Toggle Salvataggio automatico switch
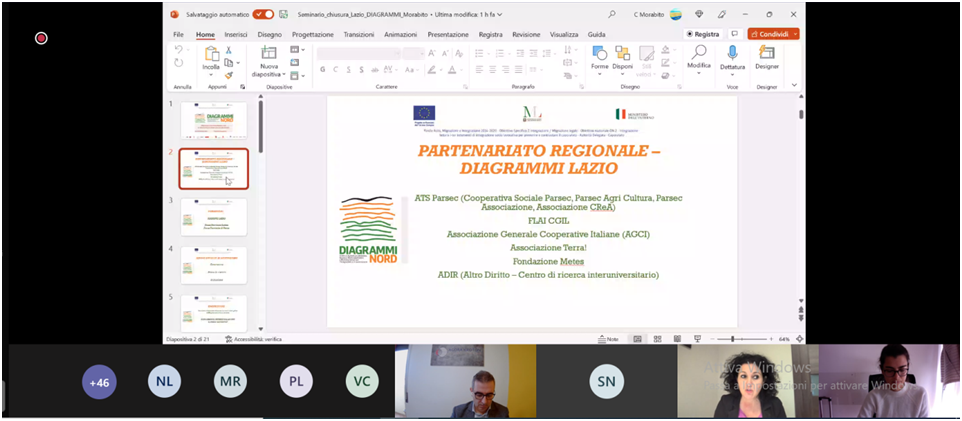Screen dimensions: 962x421 (x=263, y=14)
